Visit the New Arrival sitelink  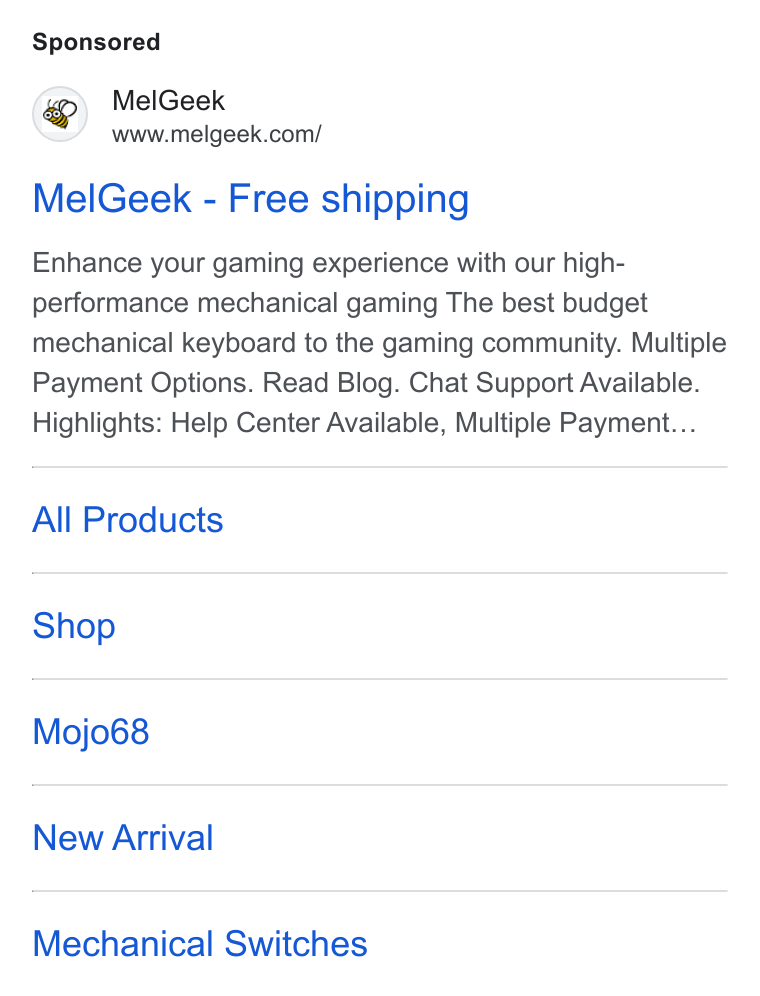click(x=123, y=838)
